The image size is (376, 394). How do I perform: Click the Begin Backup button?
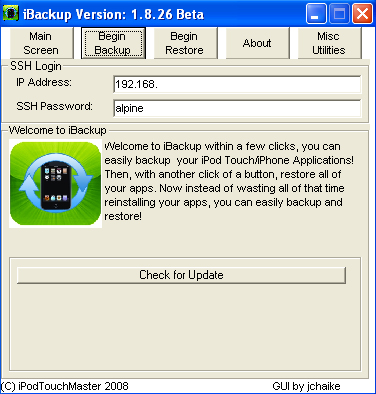pyautogui.click(x=113, y=43)
